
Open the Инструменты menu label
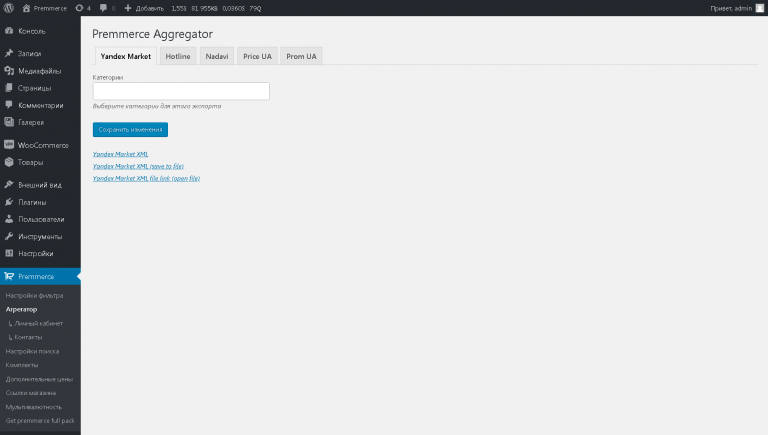40,237
